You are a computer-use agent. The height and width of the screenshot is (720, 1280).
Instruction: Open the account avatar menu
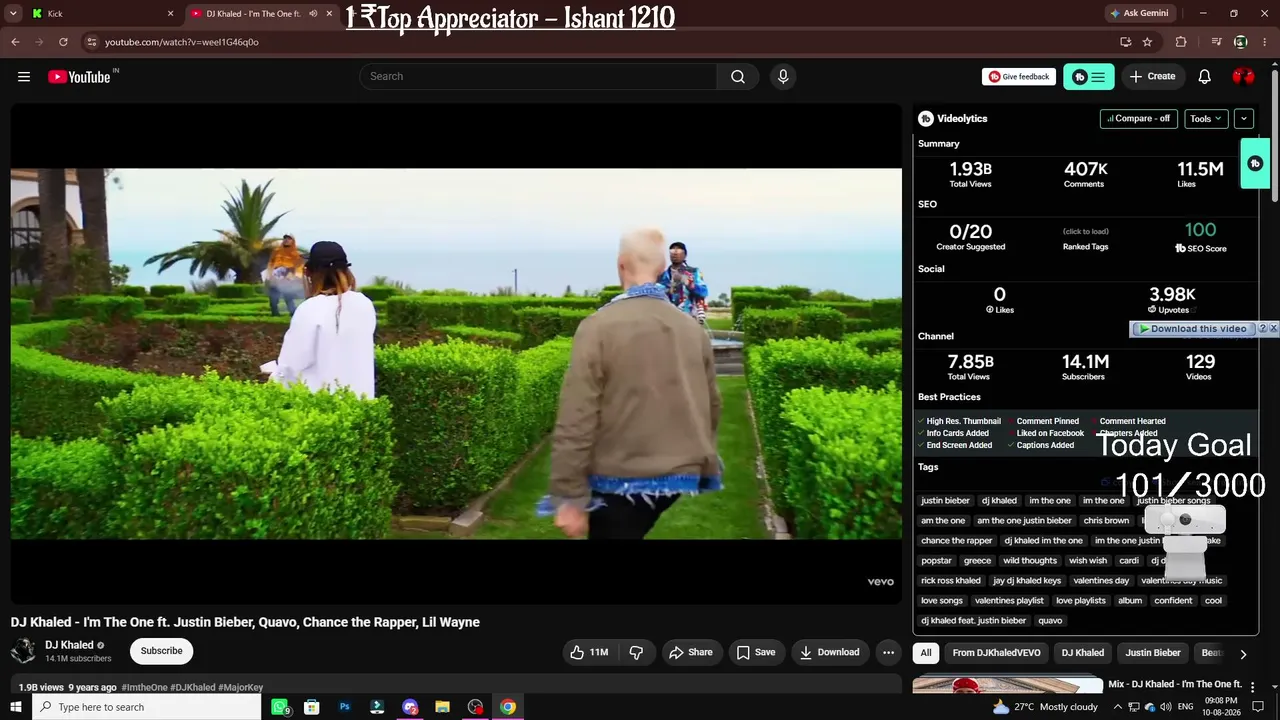1244,77
